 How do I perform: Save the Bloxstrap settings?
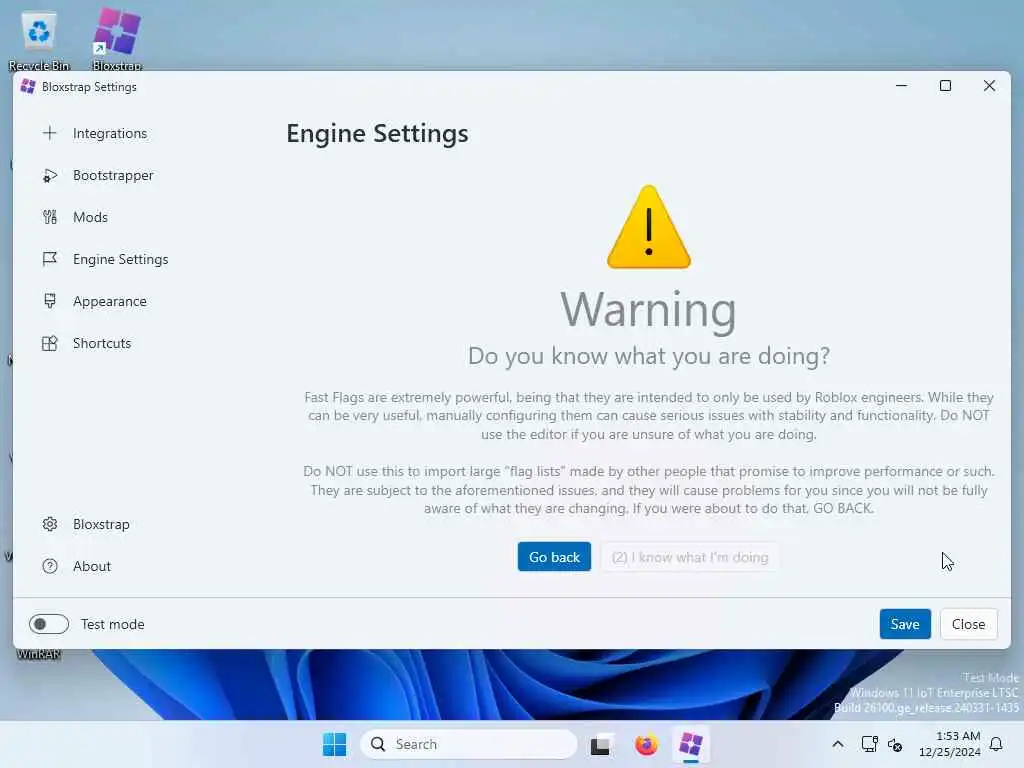(905, 624)
